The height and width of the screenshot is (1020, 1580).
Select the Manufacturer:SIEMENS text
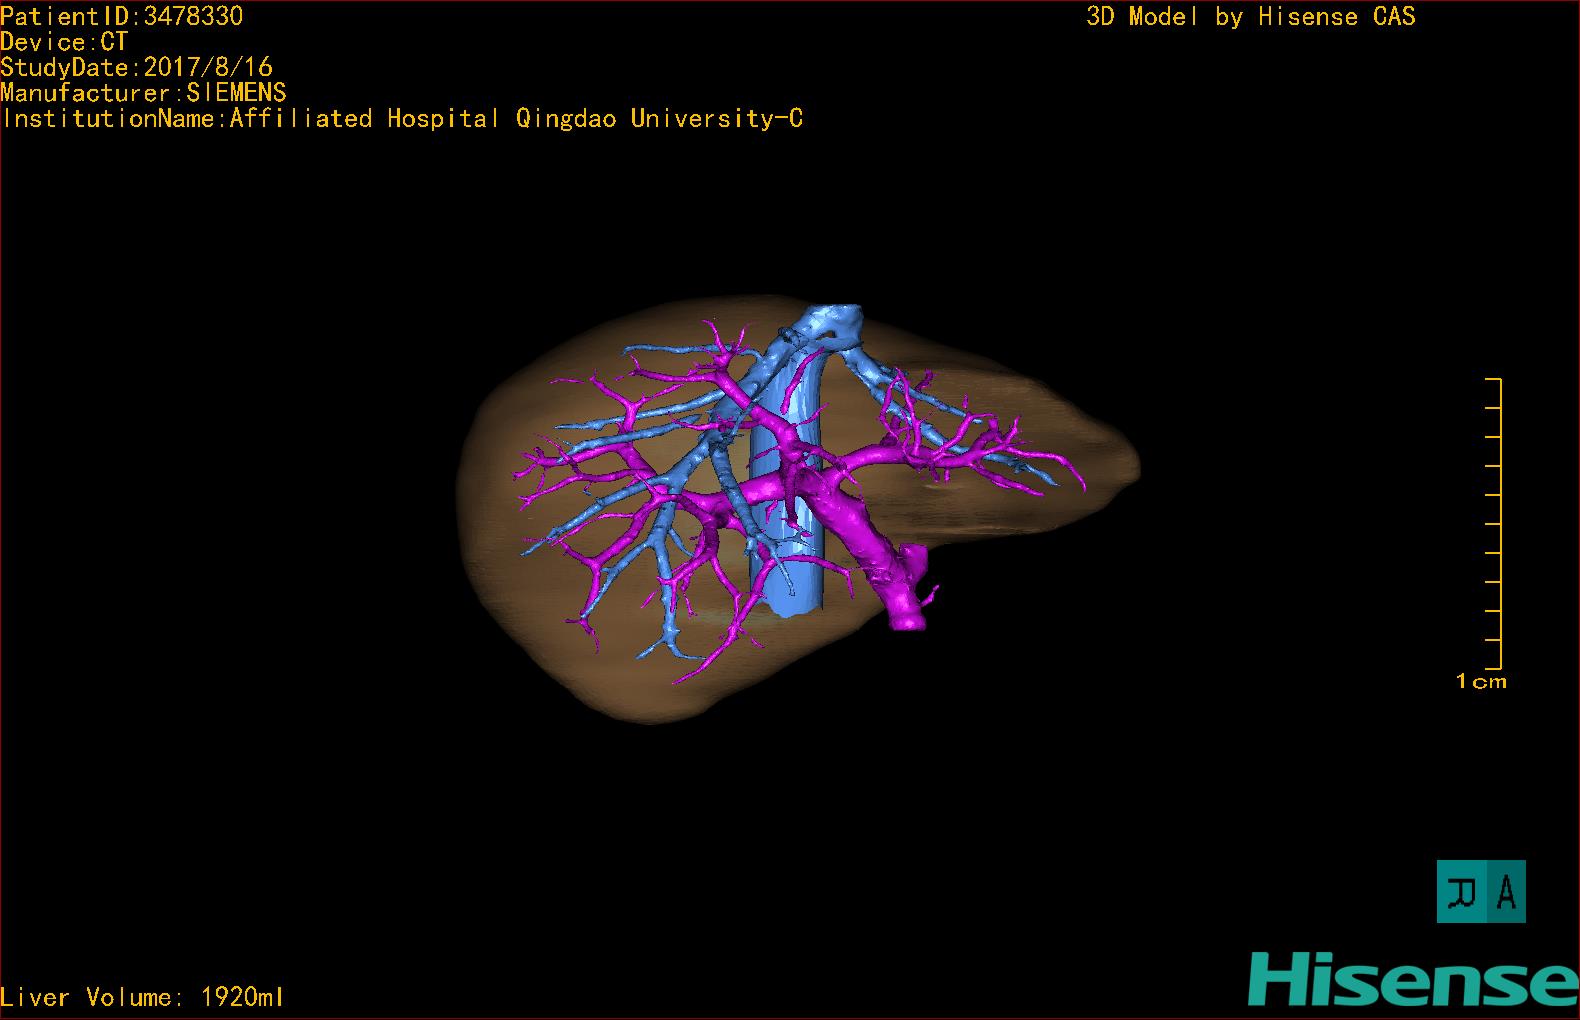click(143, 93)
